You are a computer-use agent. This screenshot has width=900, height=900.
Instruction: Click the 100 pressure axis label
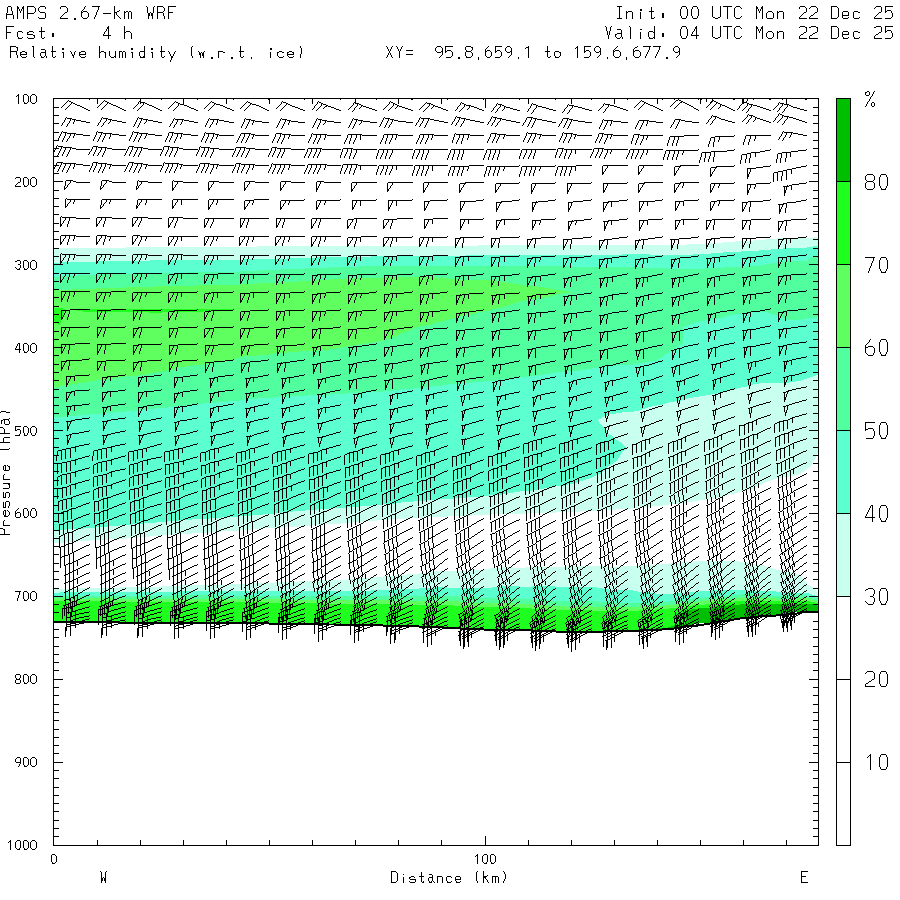[x=26, y=99]
